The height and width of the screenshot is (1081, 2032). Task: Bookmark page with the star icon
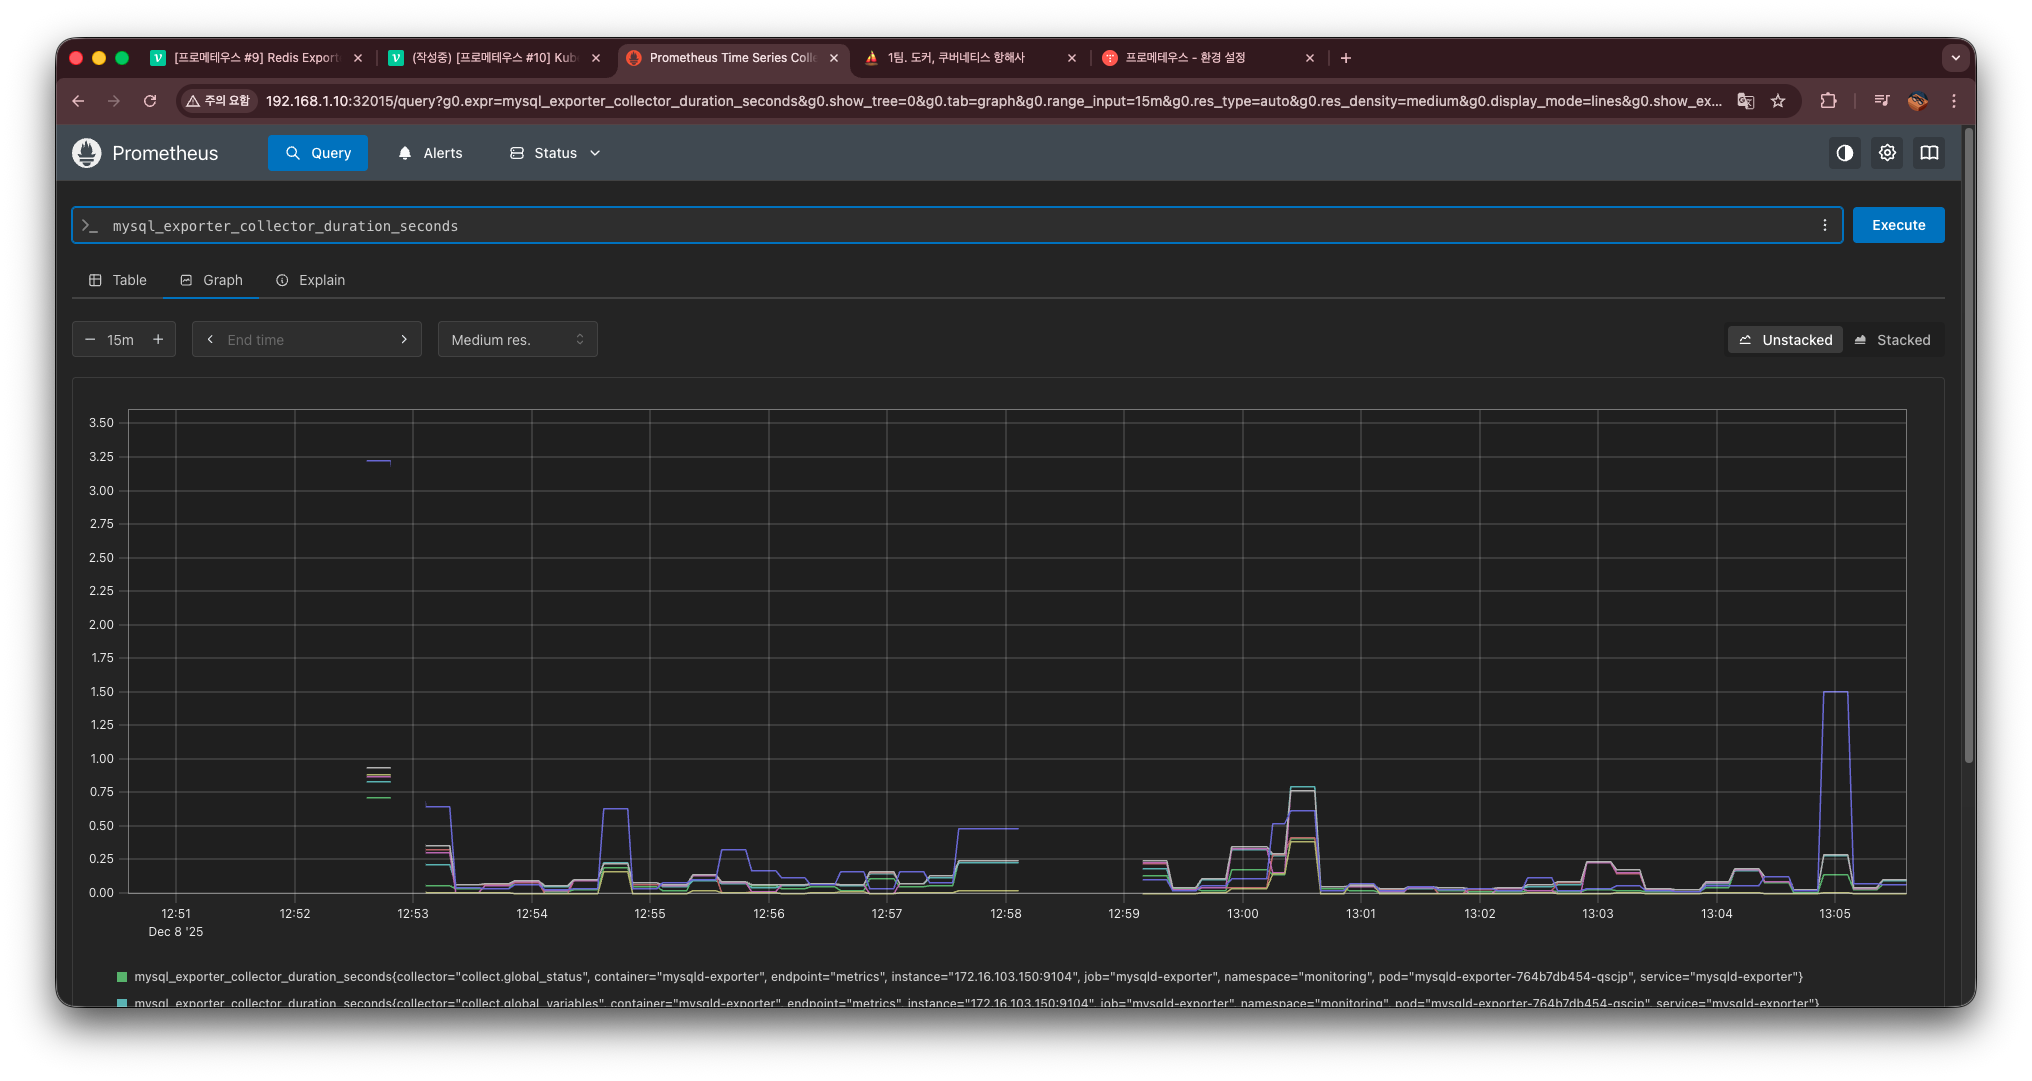point(1778,101)
